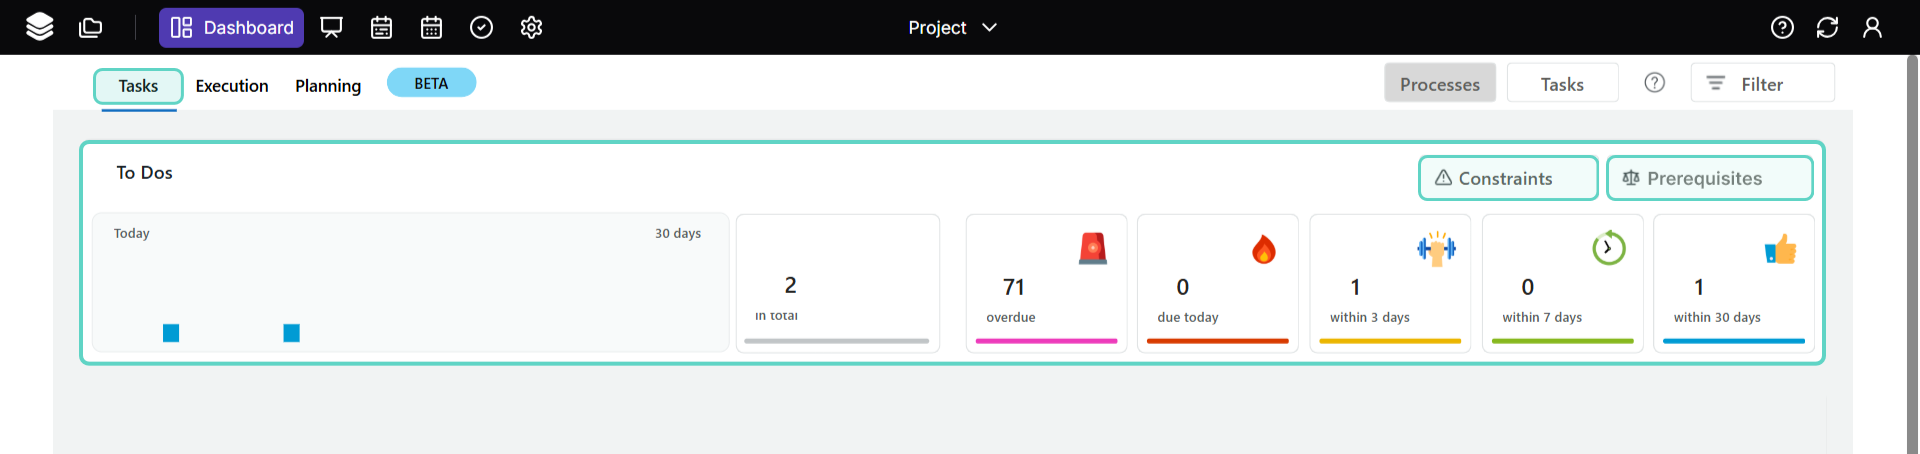Toggle view to Tasks on right
1920x454 pixels.
[1562, 84]
